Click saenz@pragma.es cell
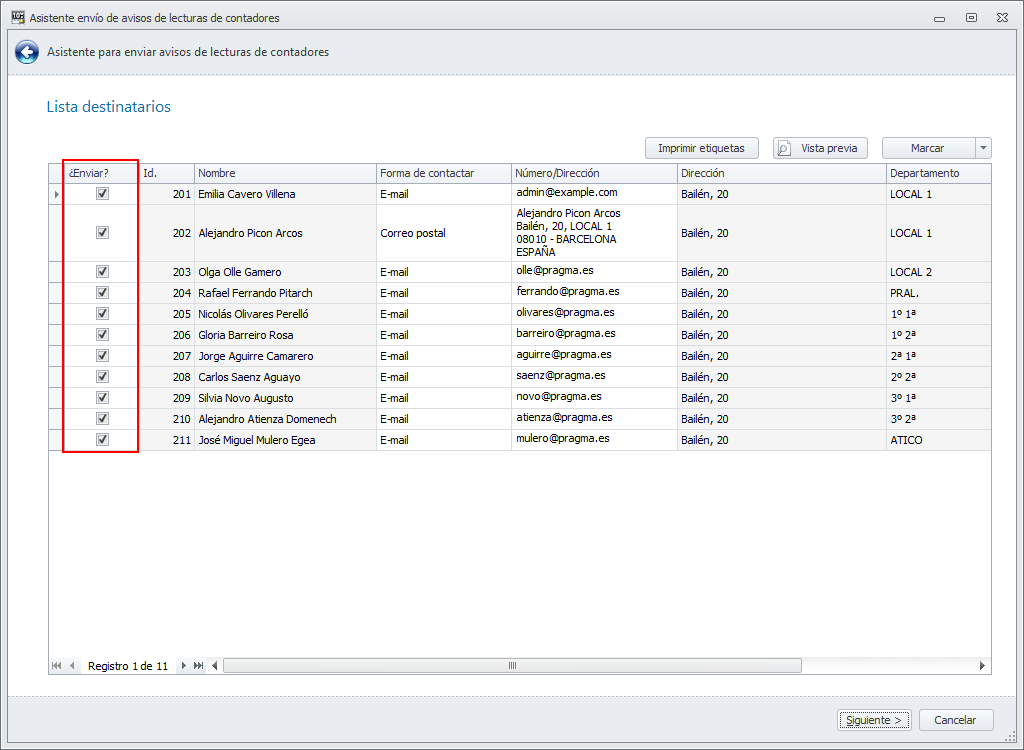1024x750 pixels. click(x=594, y=376)
